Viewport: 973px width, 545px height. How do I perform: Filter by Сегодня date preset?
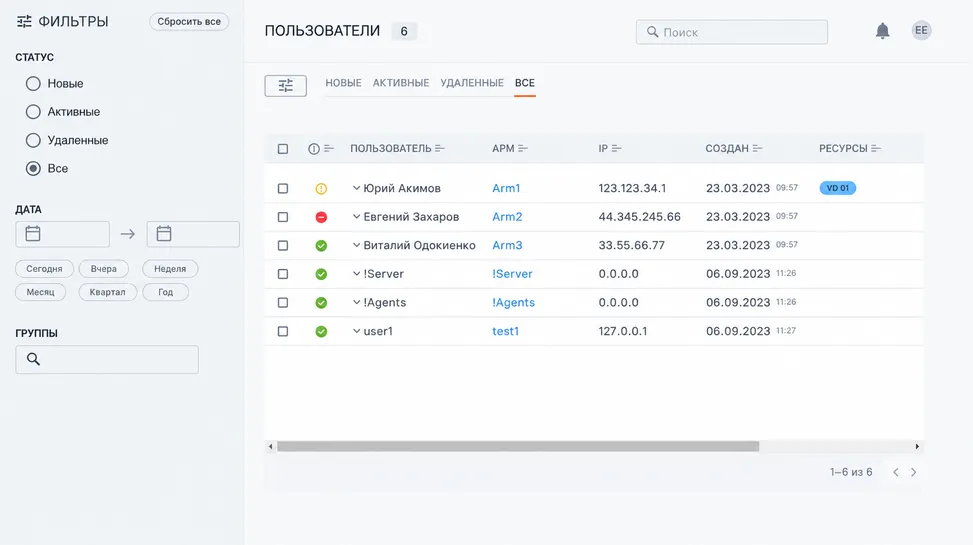44,269
